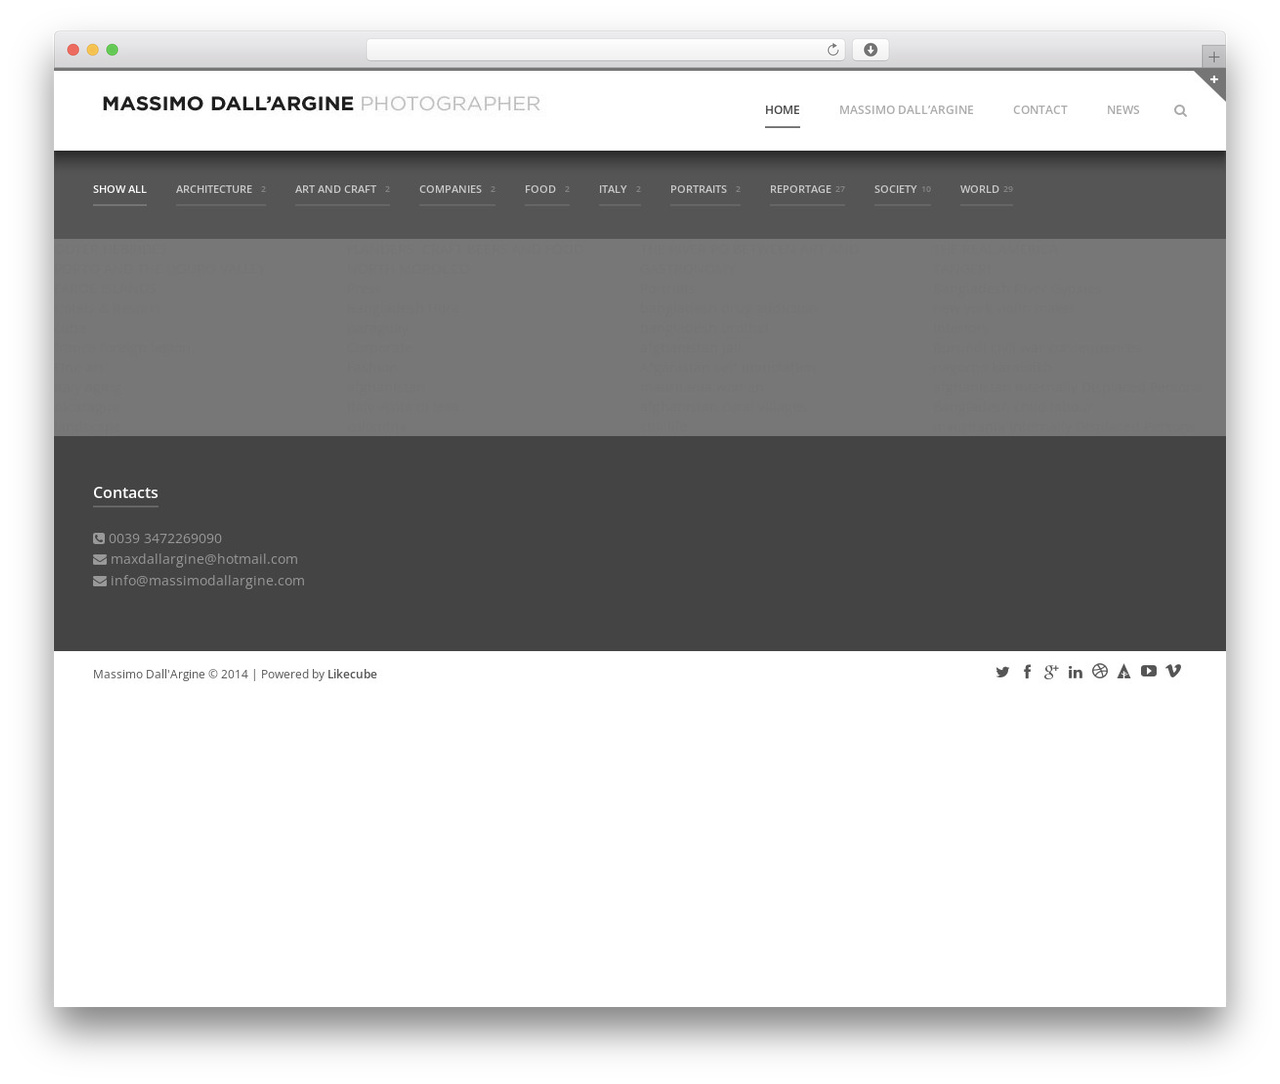Open the Twitter profile icon in footer

(x=1002, y=672)
